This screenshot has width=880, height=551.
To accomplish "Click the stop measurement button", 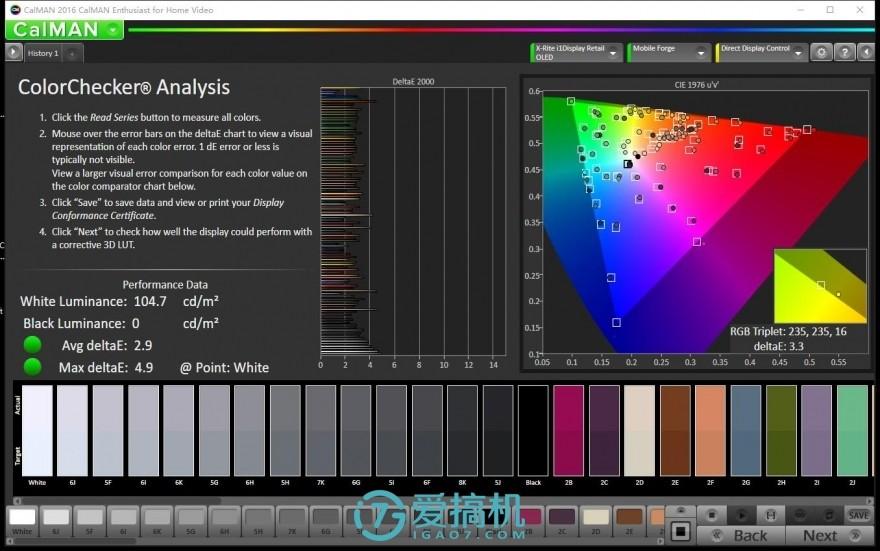I will (712, 515).
